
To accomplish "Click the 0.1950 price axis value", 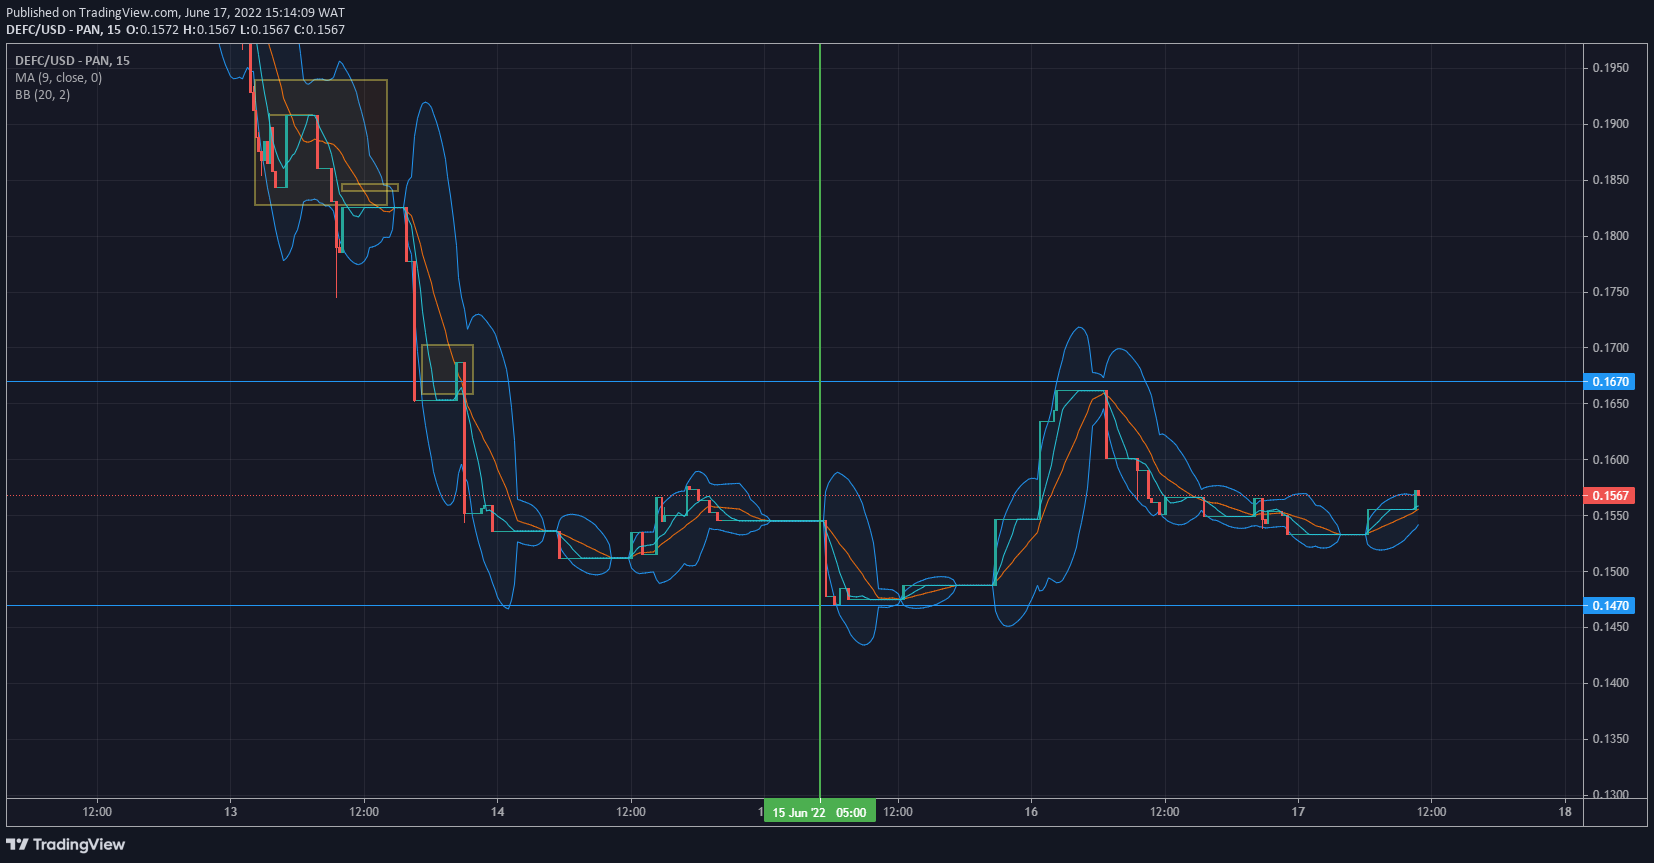I will [x=1611, y=68].
